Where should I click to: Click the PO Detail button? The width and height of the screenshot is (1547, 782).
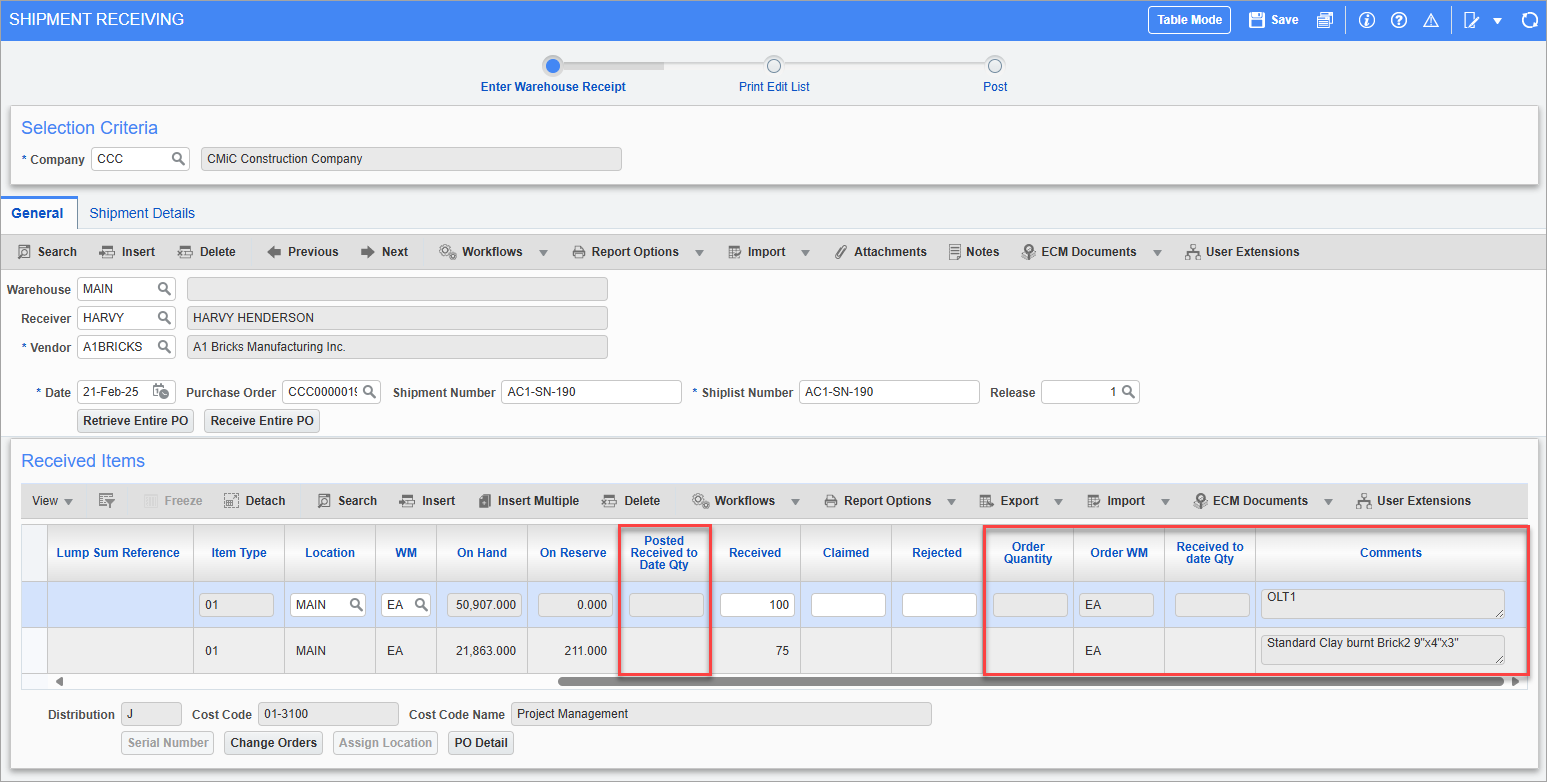pyautogui.click(x=480, y=743)
